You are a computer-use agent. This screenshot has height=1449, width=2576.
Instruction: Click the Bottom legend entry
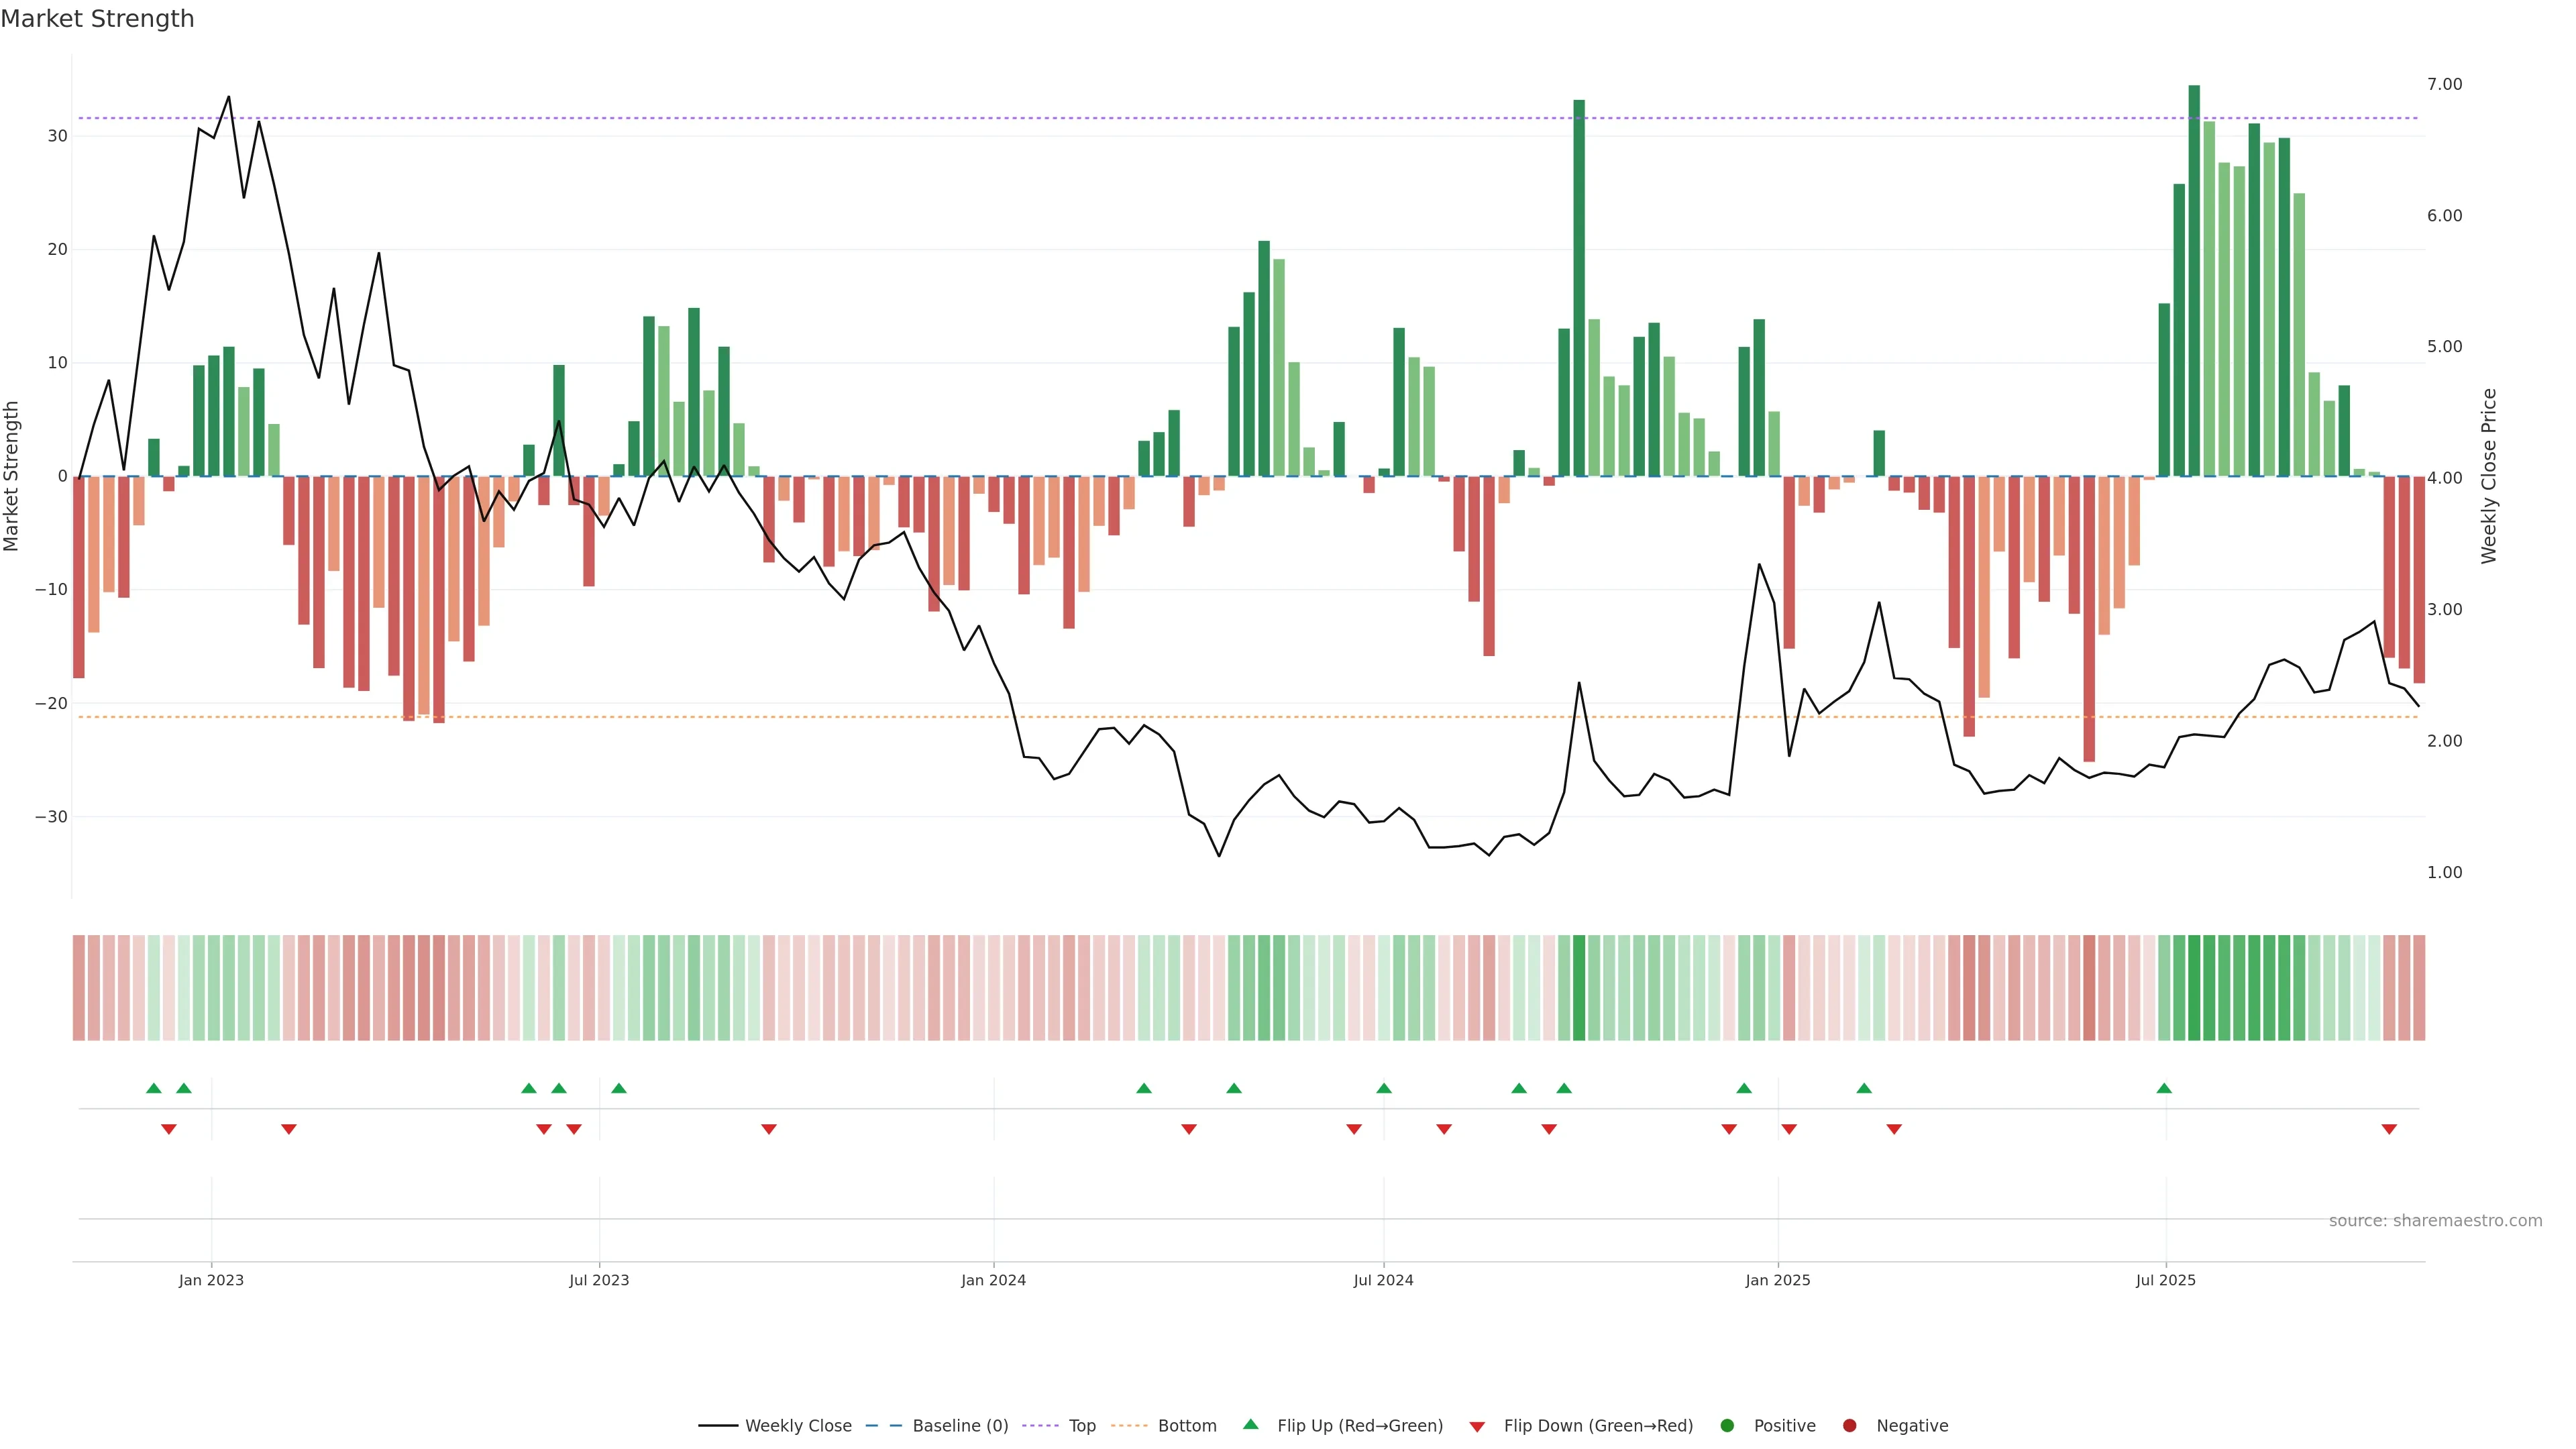pos(1186,1425)
